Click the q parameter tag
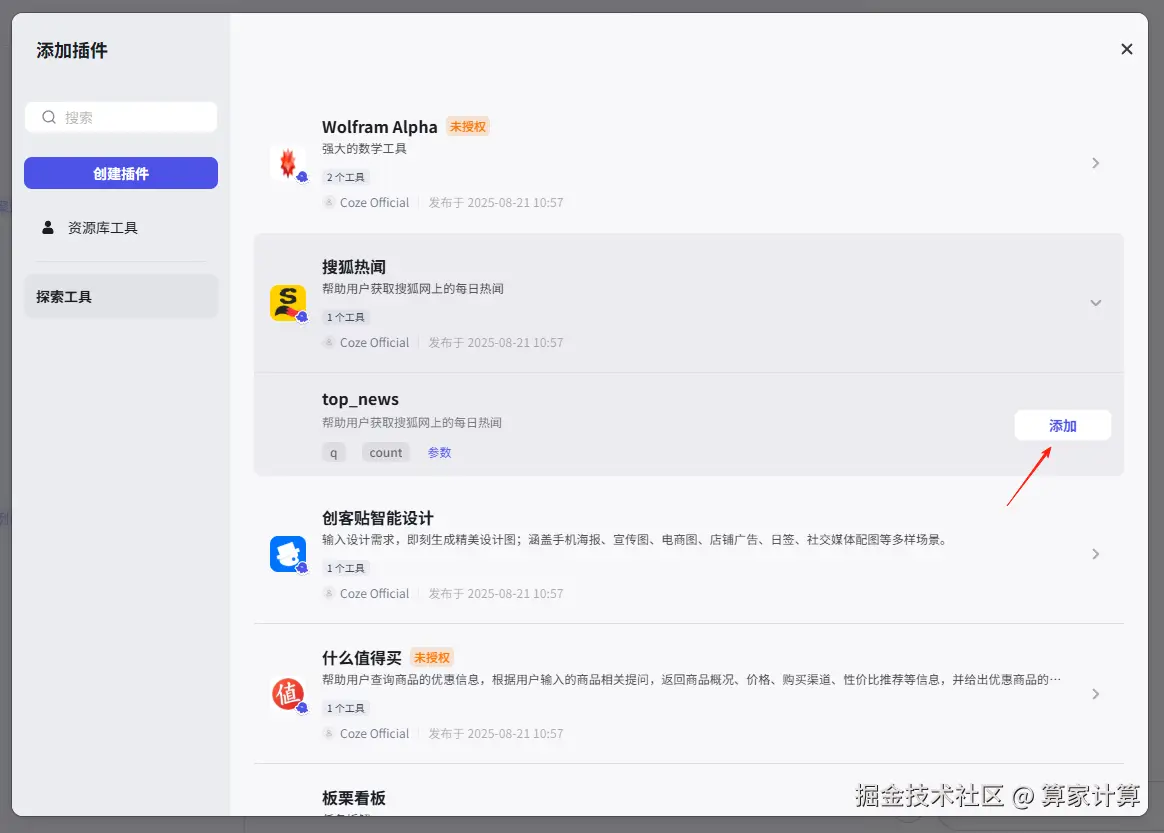 (333, 453)
